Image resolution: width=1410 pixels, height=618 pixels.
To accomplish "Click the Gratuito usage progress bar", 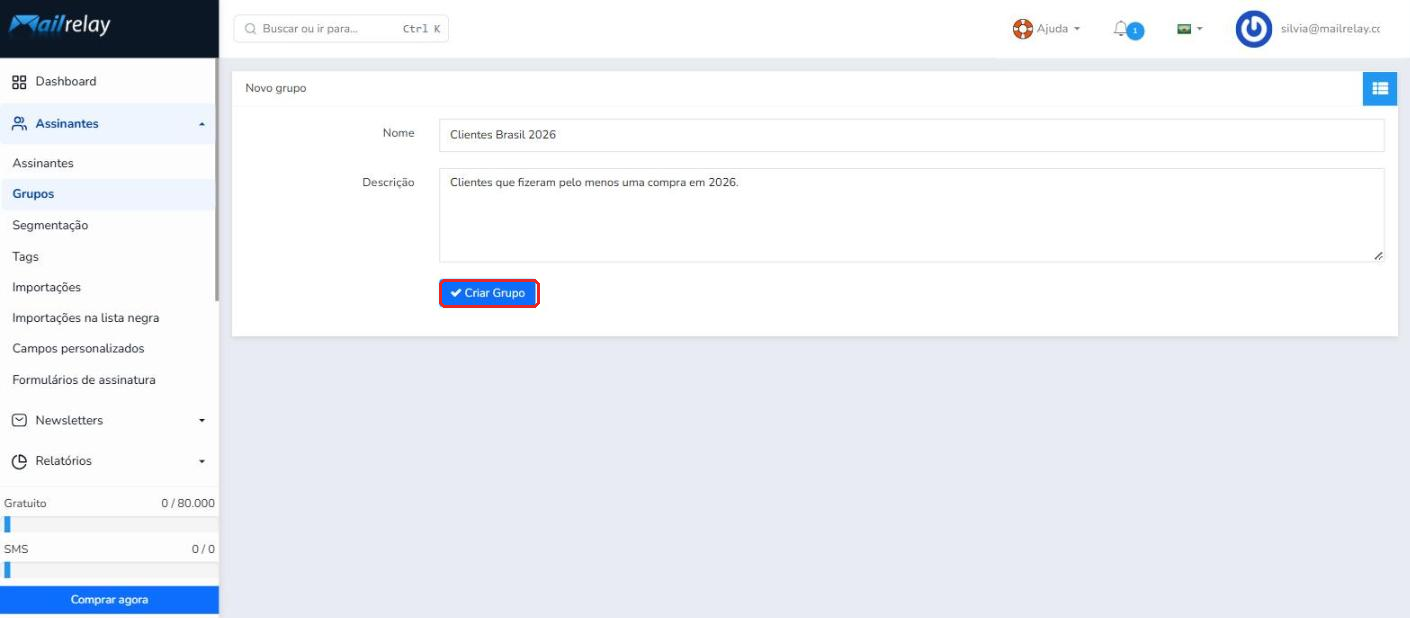I will coord(109,525).
